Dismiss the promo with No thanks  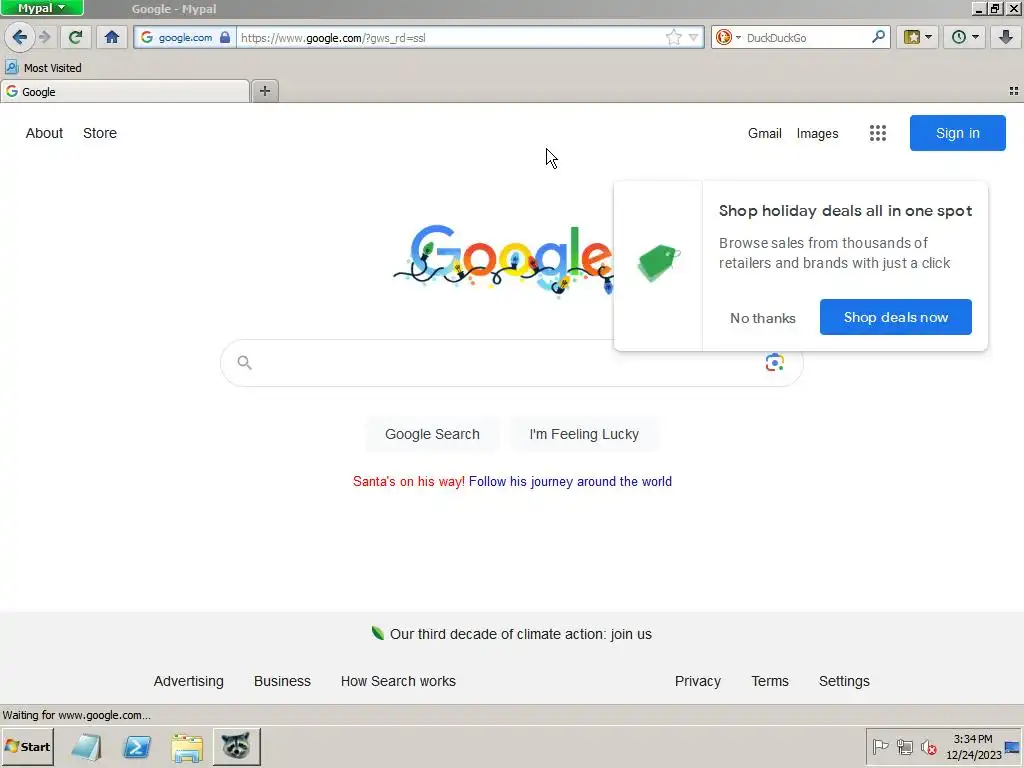(x=763, y=318)
